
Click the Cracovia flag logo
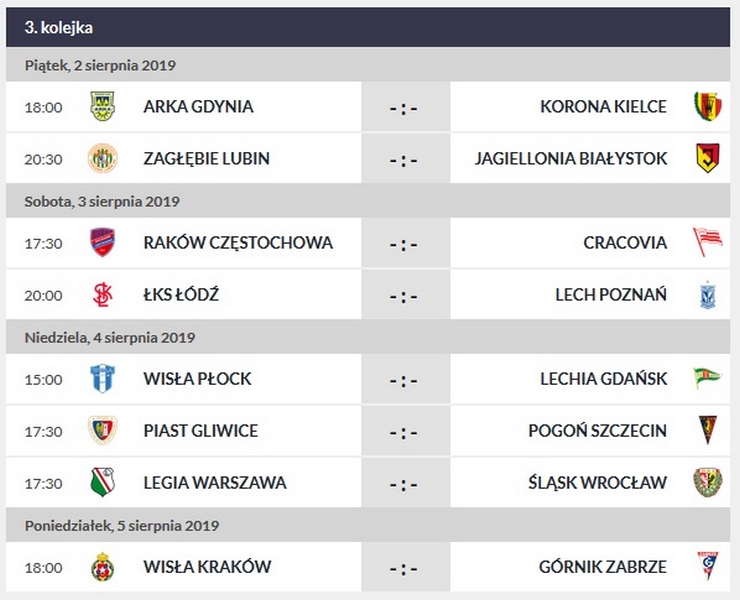tap(707, 242)
